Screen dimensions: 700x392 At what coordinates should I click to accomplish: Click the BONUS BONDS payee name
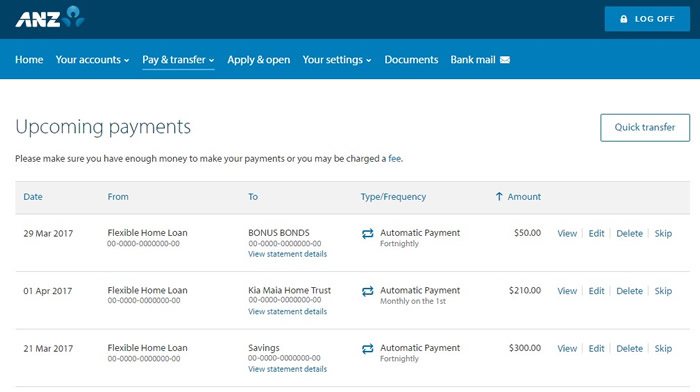point(279,233)
